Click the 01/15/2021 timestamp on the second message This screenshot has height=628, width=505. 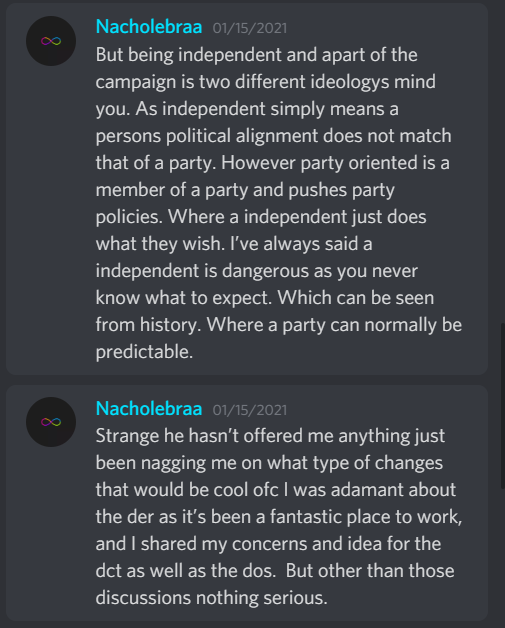click(x=250, y=410)
